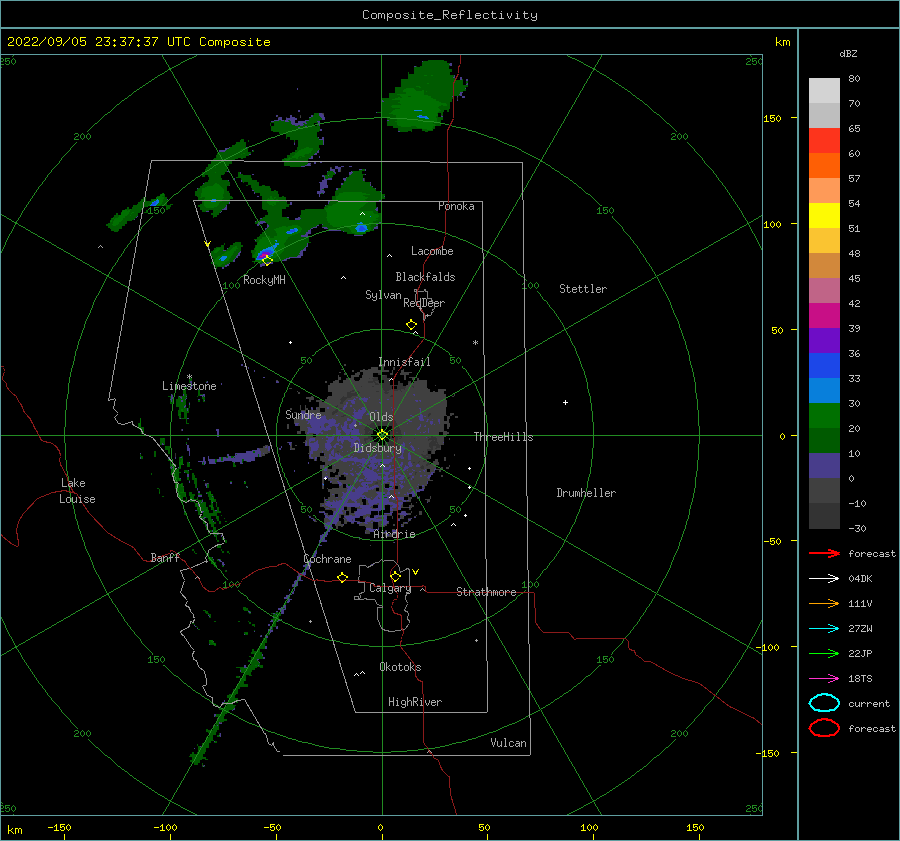Viewport: 900px width, 841px height.
Task: Pick the magenta 18TS arrow icon
Action: [x=824, y=679]
